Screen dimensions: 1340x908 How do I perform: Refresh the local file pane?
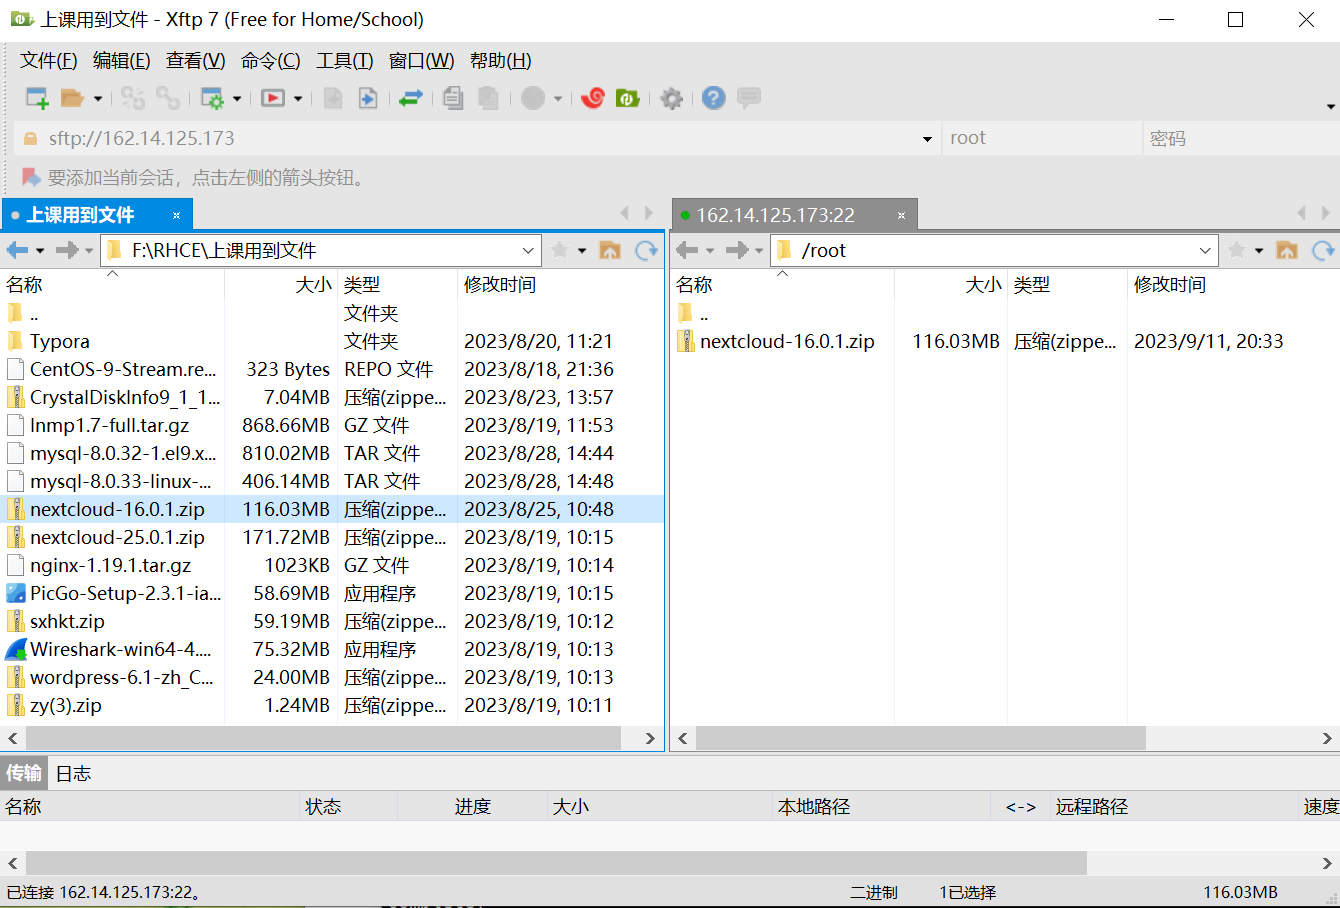click(647, 250)
